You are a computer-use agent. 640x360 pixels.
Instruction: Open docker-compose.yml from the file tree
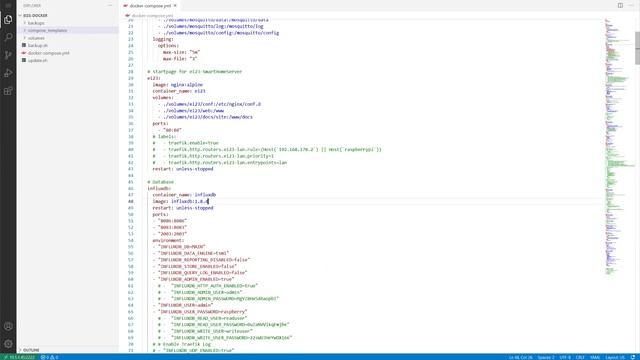(49, 53)
